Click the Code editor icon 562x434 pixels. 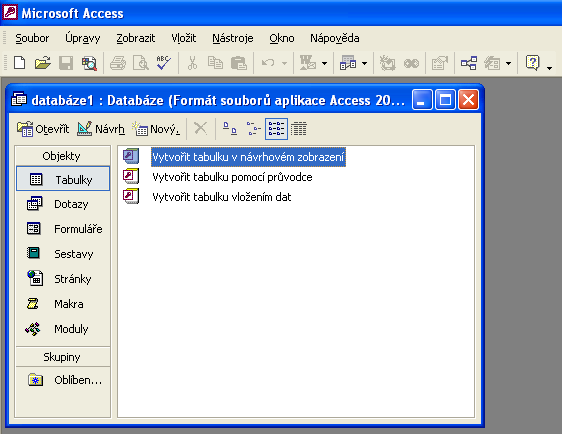coord(387,63)
